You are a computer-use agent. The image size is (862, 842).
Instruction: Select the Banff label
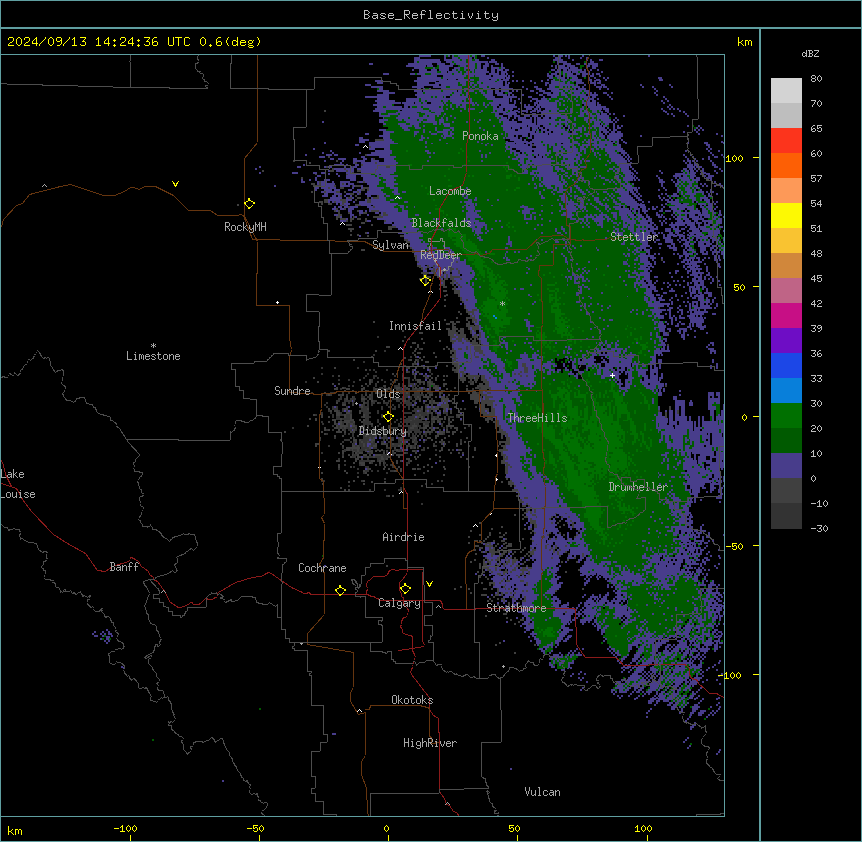[x=124, y=567]
